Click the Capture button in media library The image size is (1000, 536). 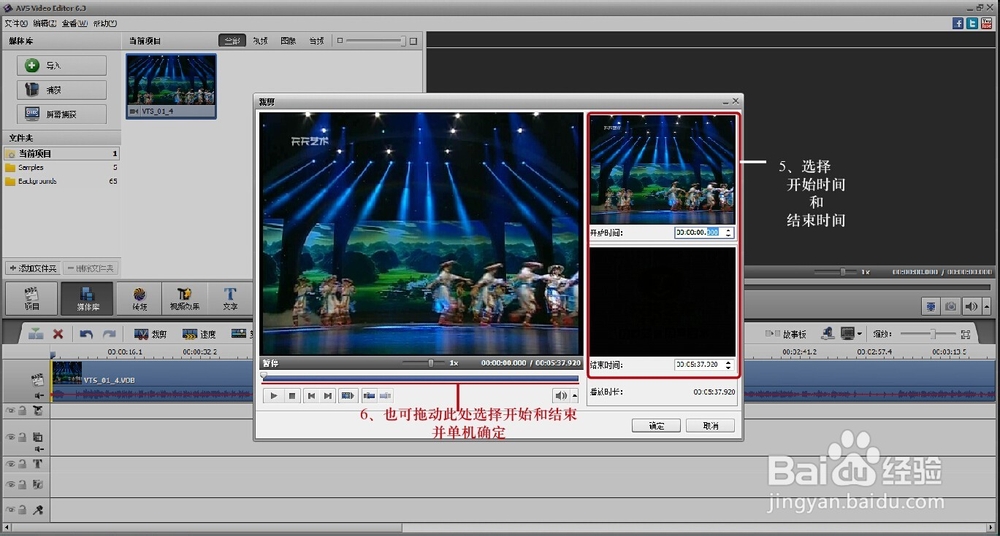[62, 90]
